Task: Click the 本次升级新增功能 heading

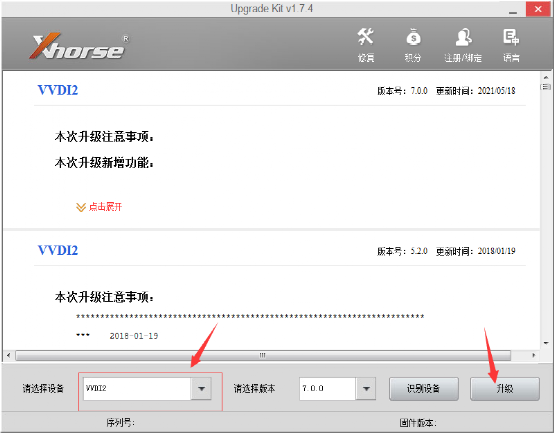Action: pos(104,163)
